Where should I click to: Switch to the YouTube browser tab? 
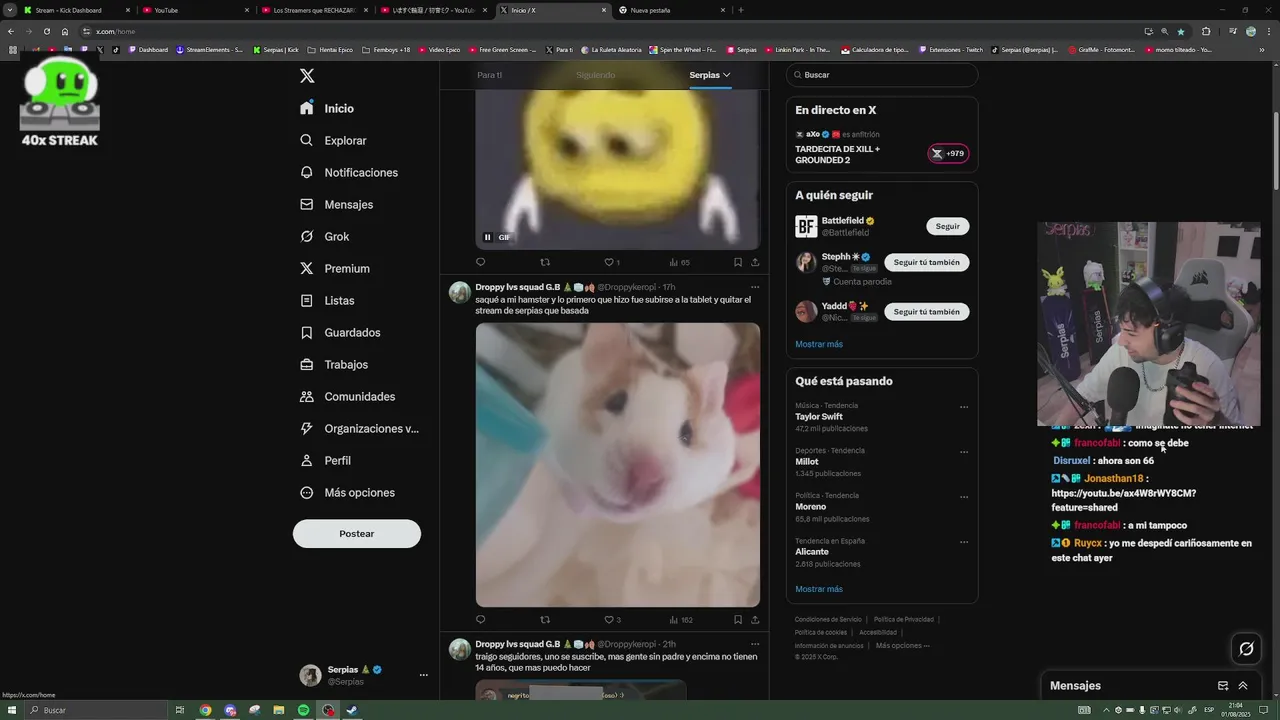click(195, 10)
